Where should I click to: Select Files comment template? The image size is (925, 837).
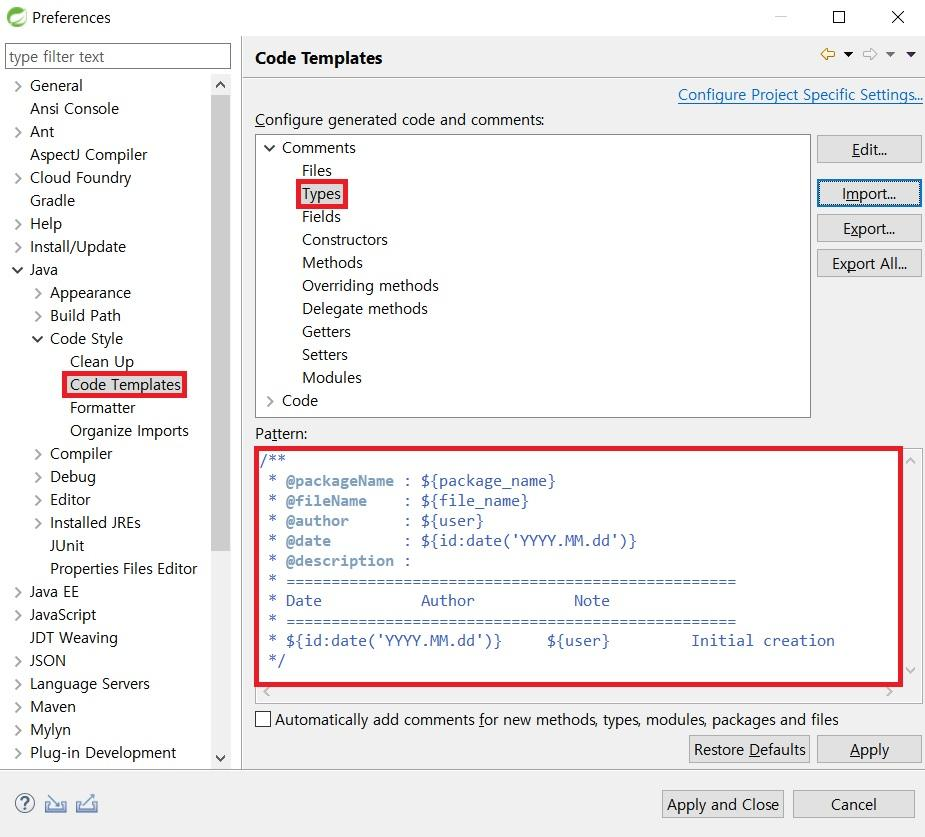(317, 170)
